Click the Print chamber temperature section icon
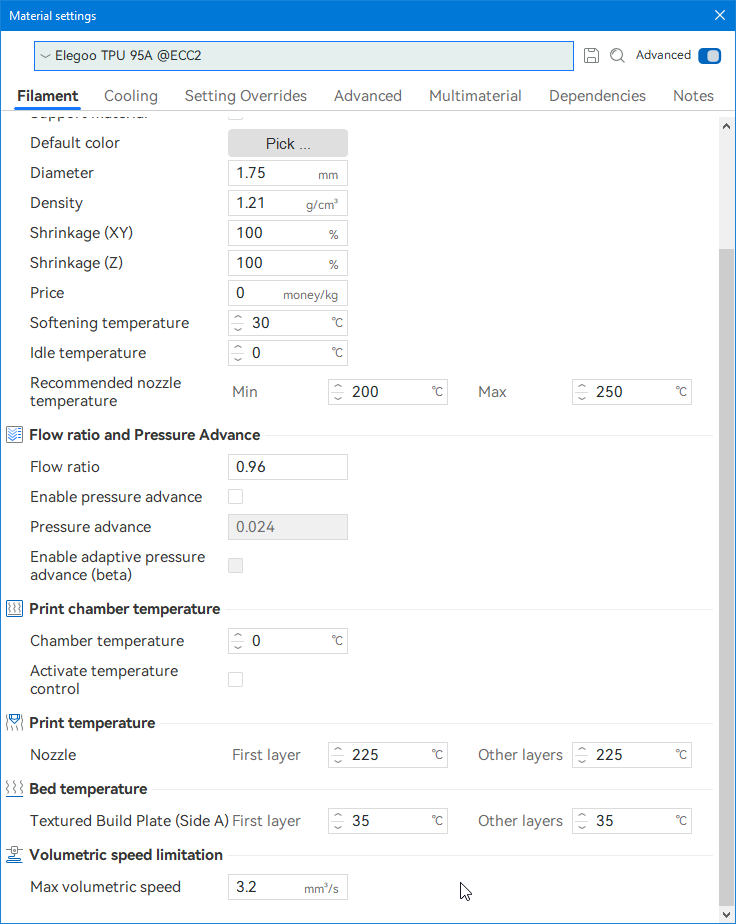Viewport: 736px width, 924px height. coord(15,609)
